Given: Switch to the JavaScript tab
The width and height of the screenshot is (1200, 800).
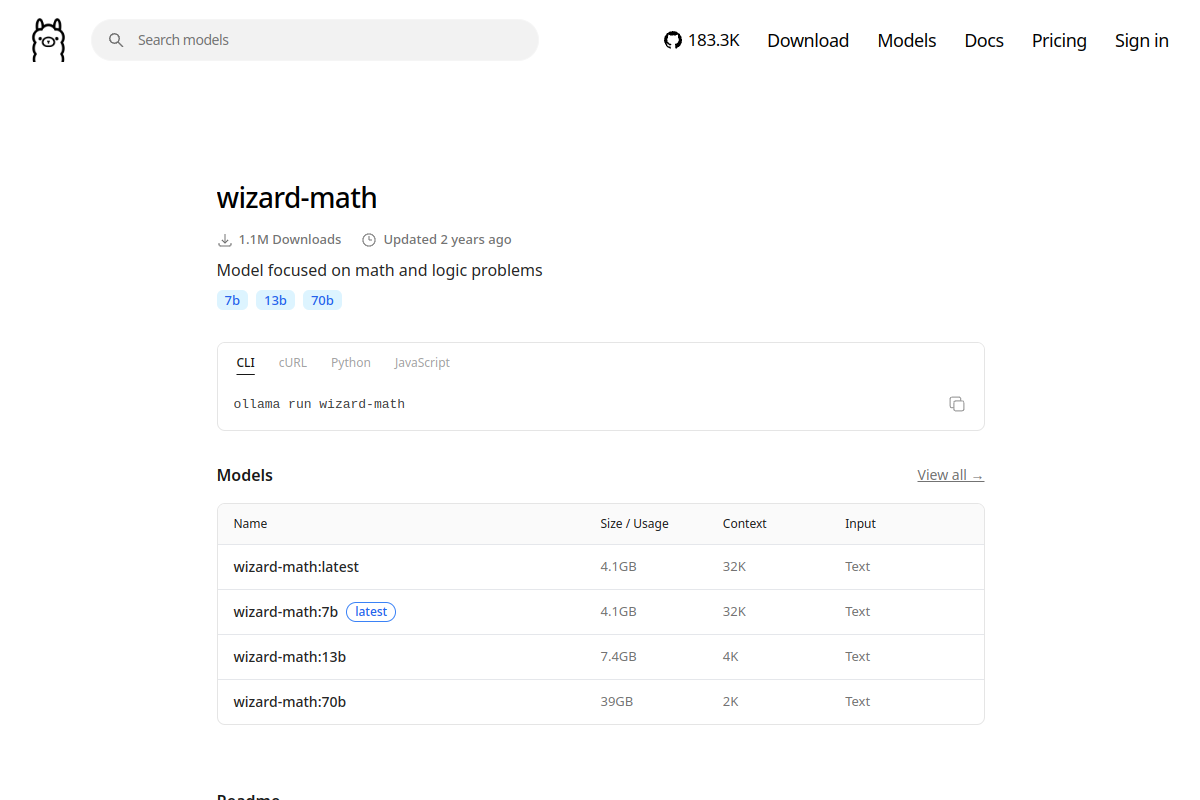Looking at the screenshot, I should pos(422,363).
